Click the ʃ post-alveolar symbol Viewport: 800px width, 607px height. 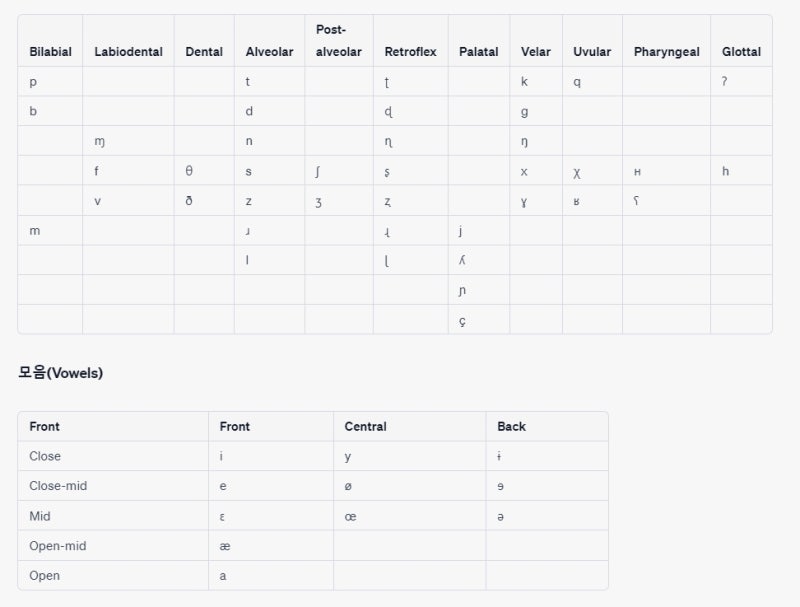point(317,171)
